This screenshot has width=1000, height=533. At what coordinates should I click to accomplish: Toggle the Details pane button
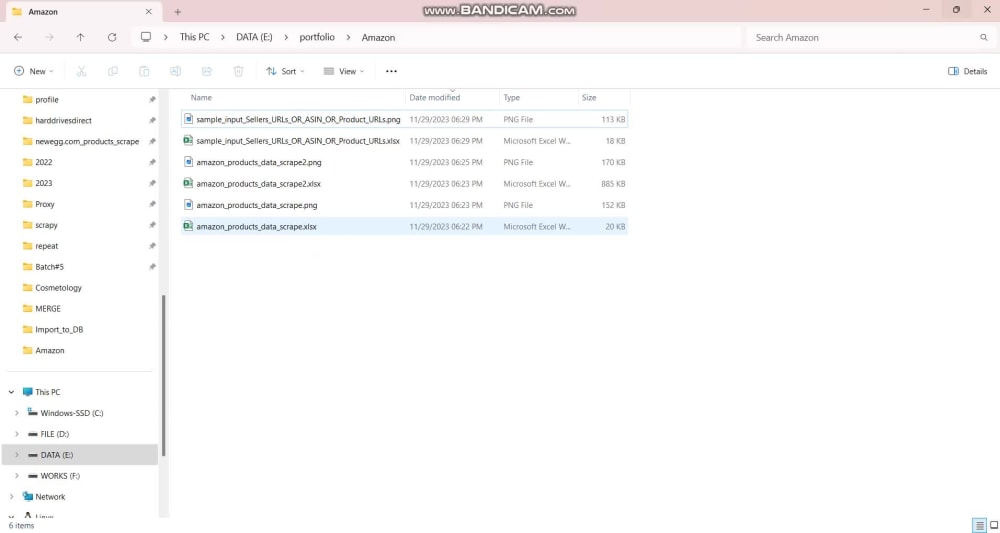pyautogui.click(x=967, y=71)
